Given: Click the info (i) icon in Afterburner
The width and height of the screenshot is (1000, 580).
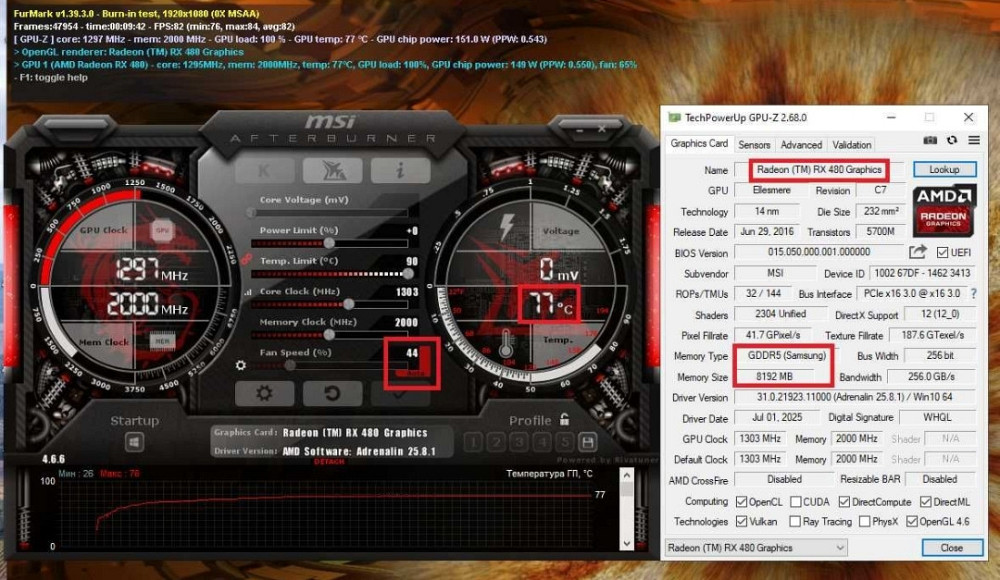Looking at the screenshot, I should 401,168.
